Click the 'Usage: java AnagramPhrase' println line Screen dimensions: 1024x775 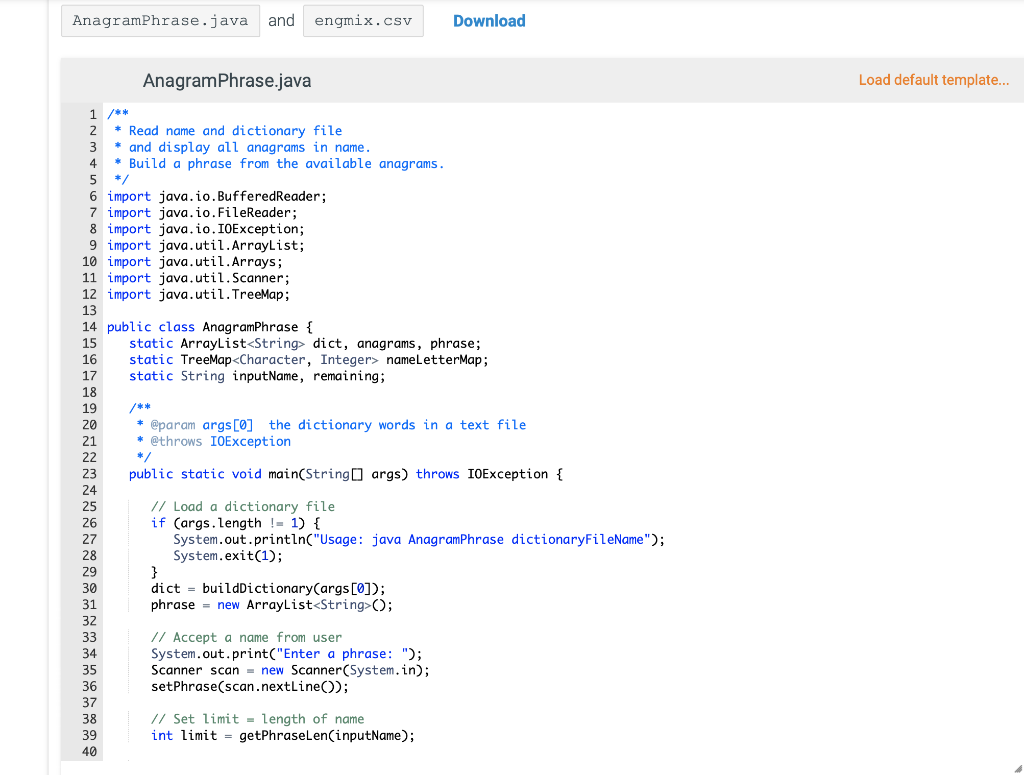point(419,539)
